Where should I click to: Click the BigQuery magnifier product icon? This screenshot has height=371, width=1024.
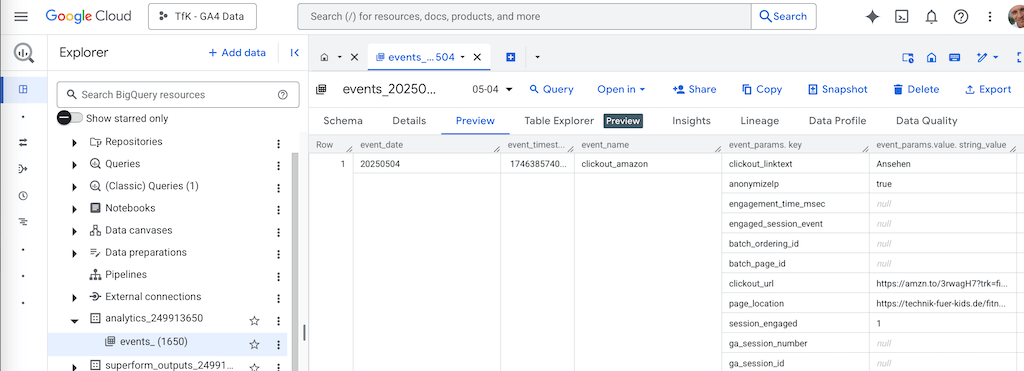point(24,53)
